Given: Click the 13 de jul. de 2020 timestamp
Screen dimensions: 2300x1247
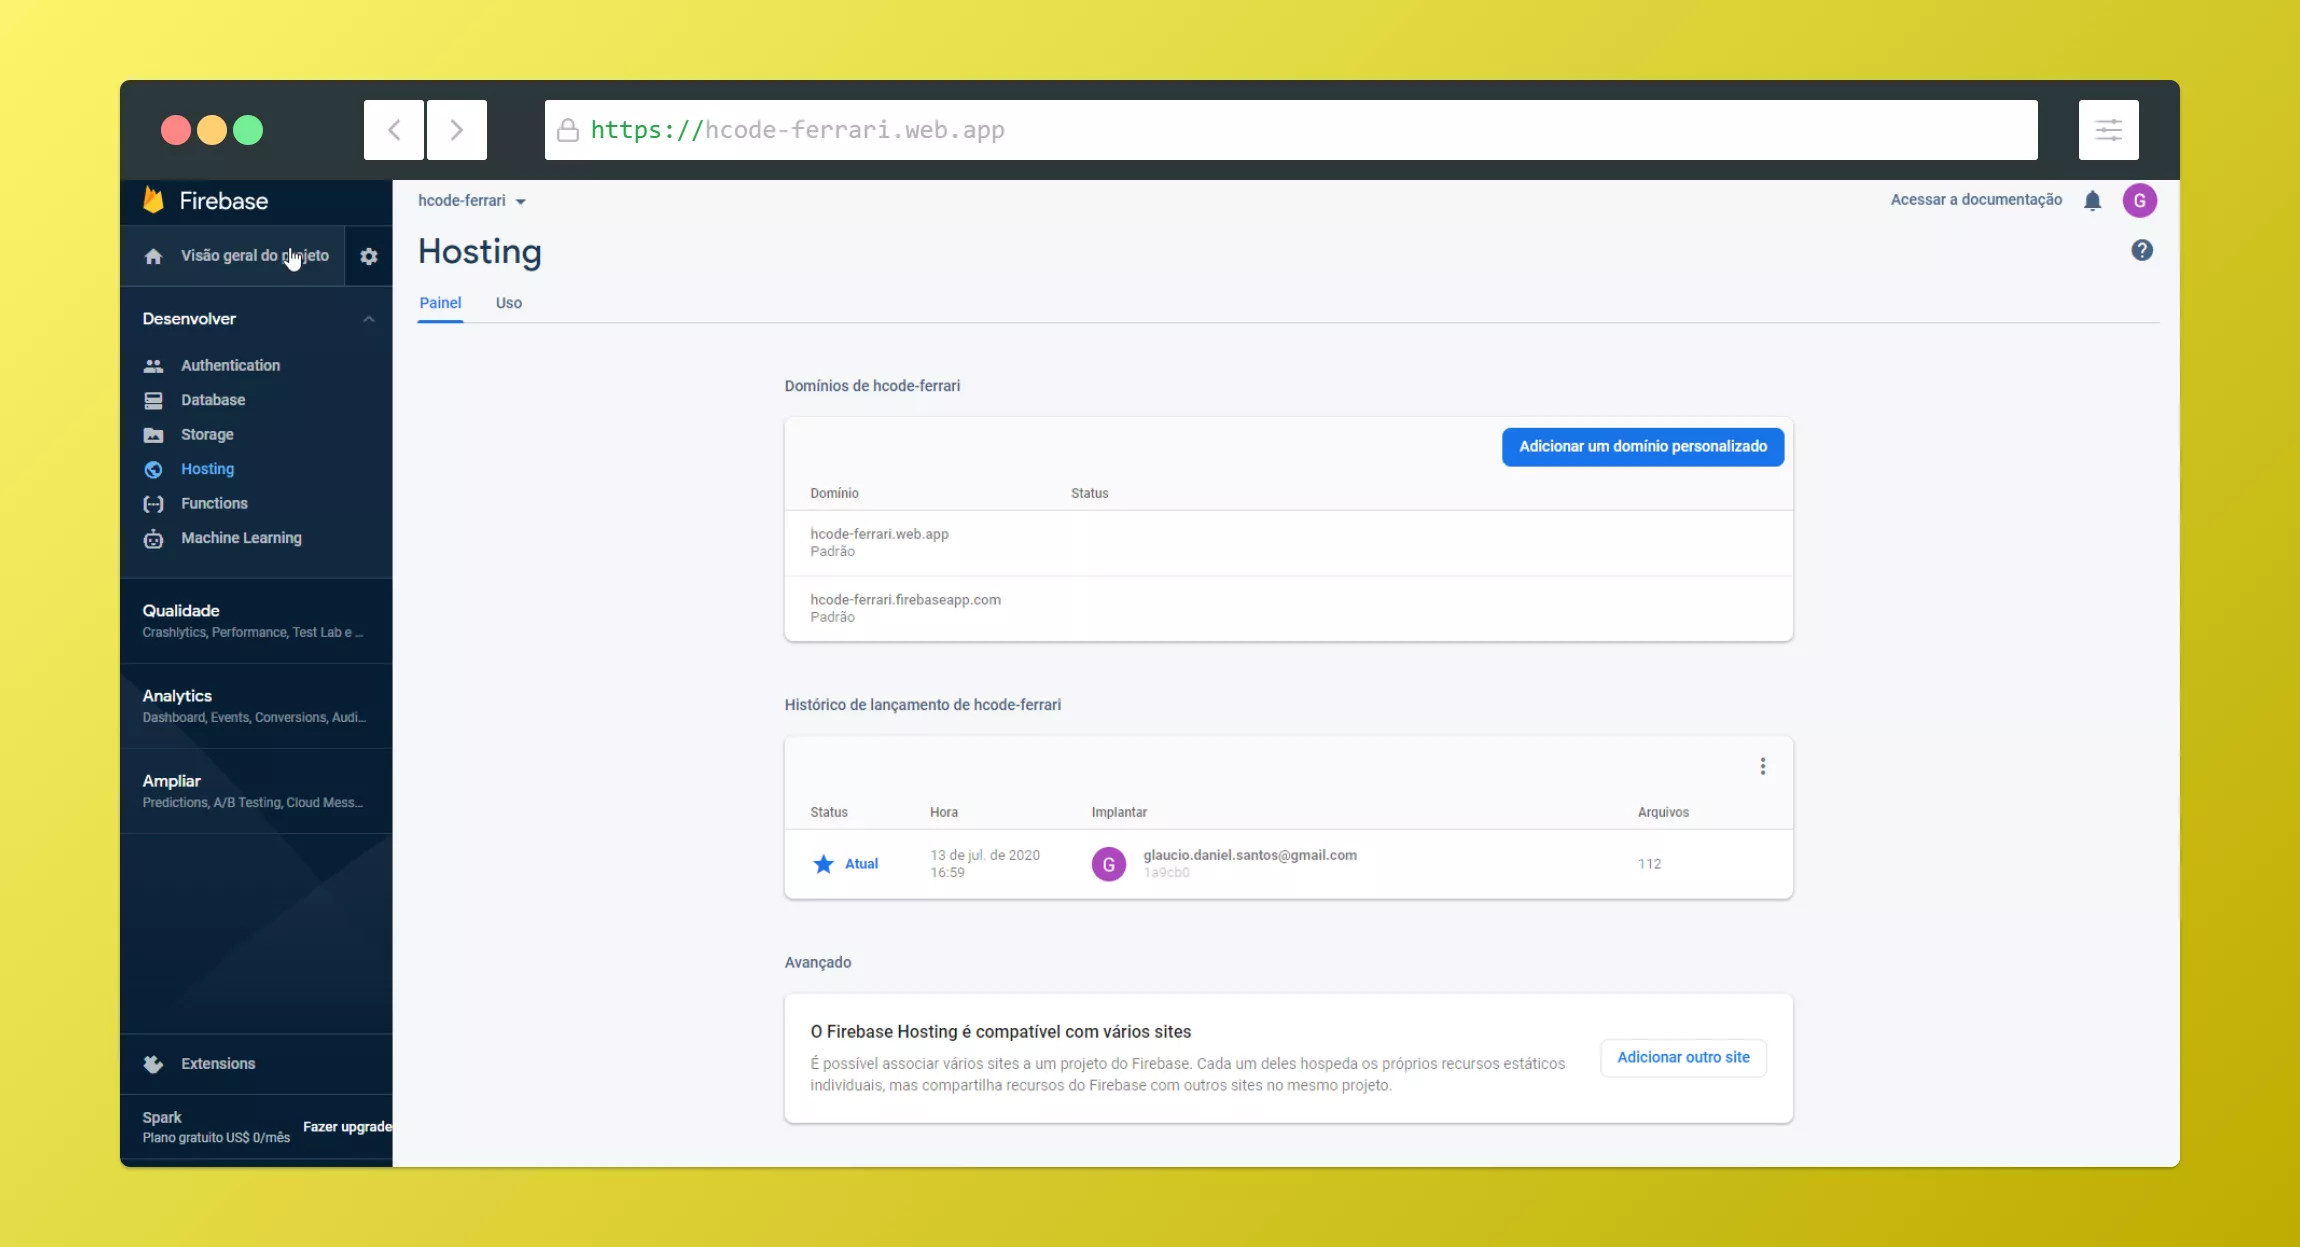Looking at the screenshot, I should [985, 856].
